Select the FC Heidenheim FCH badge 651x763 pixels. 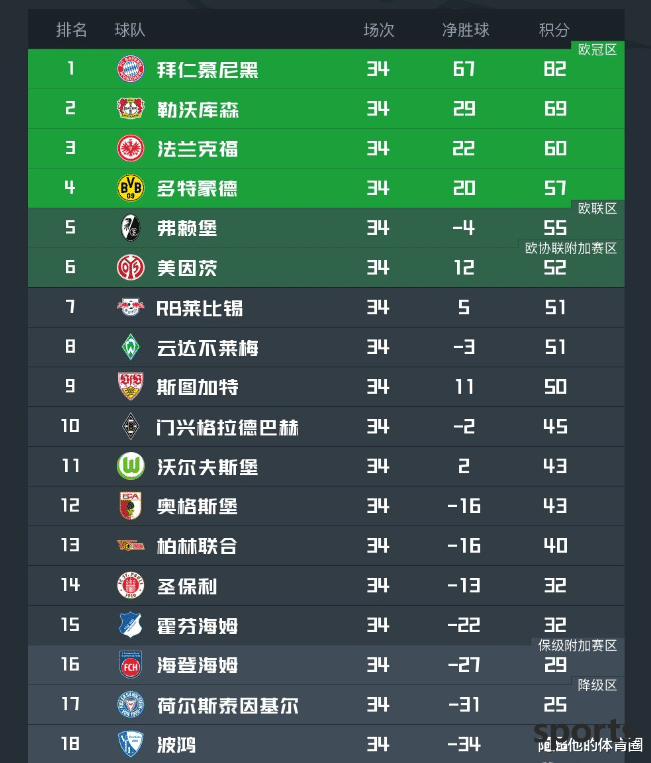point(130,665)
